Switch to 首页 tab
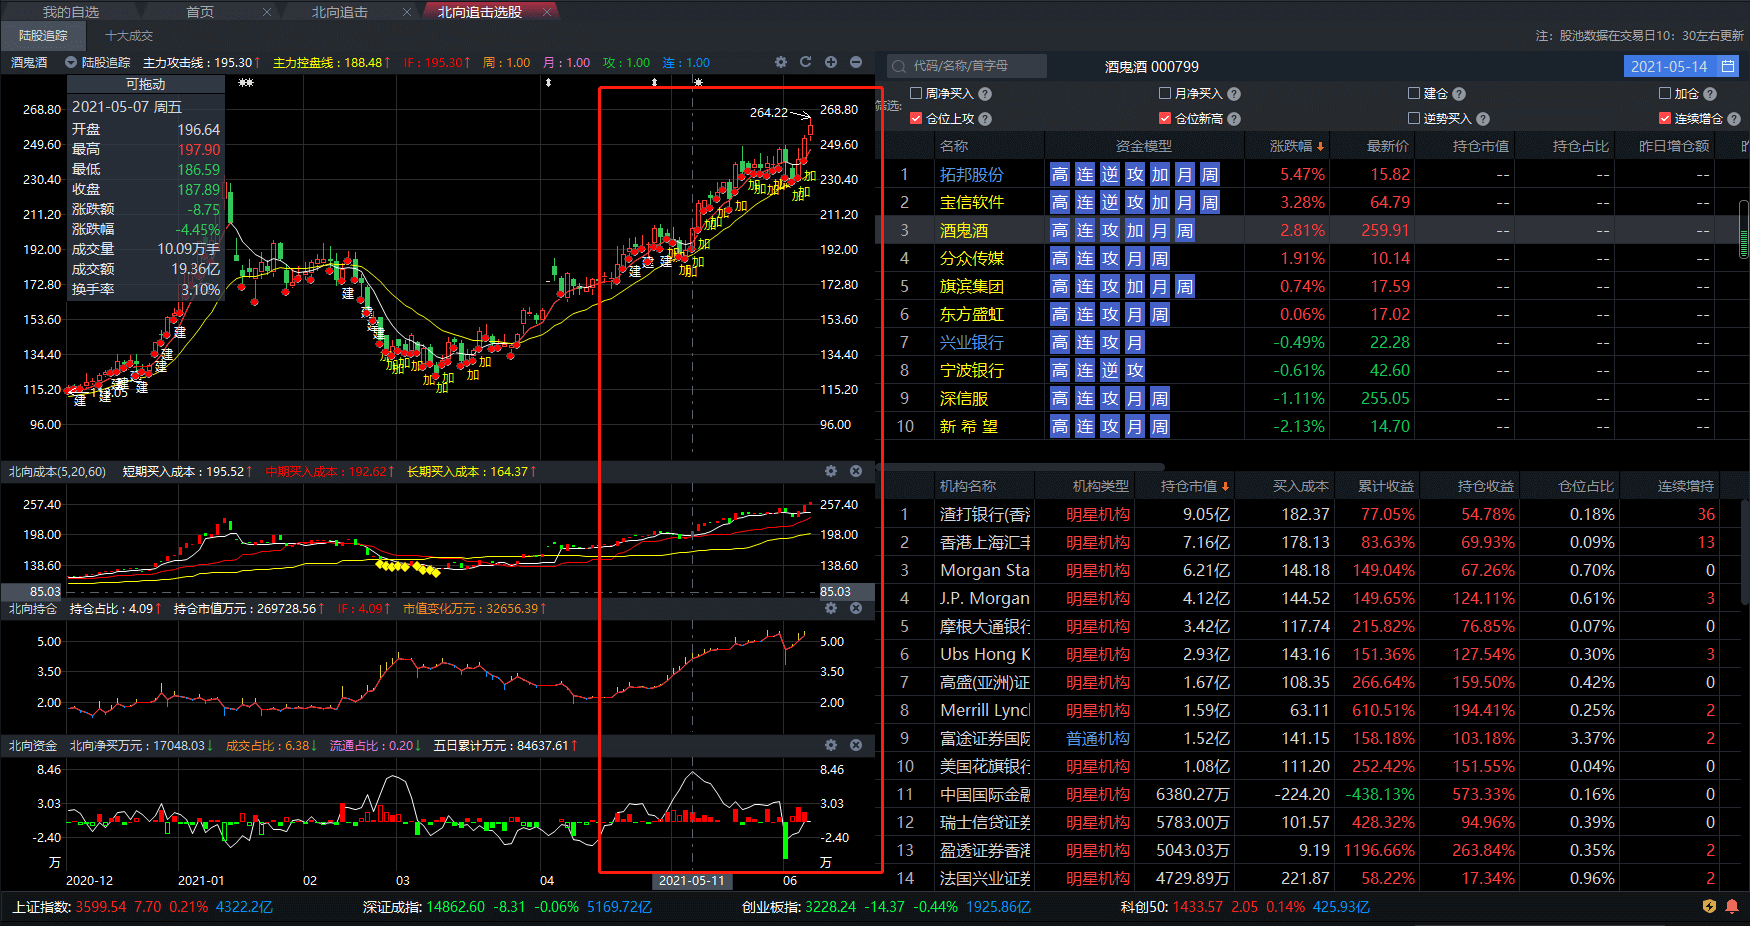 [200, 12]
